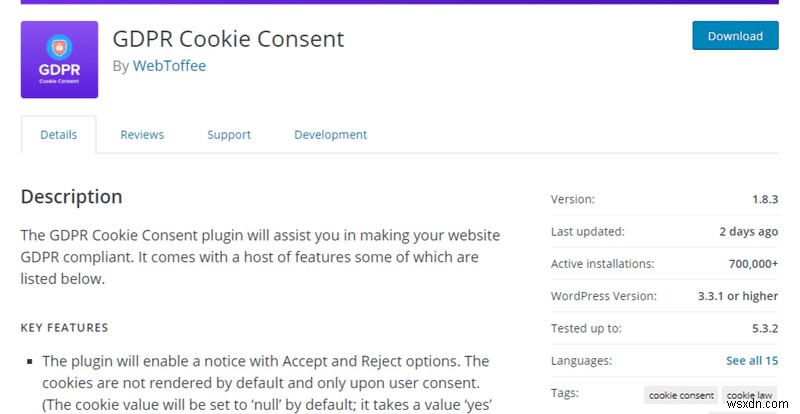Image resolution: width=800 pixels, height=414 pixels.
Task: Click the Description heading
Action: click(71, 196)
